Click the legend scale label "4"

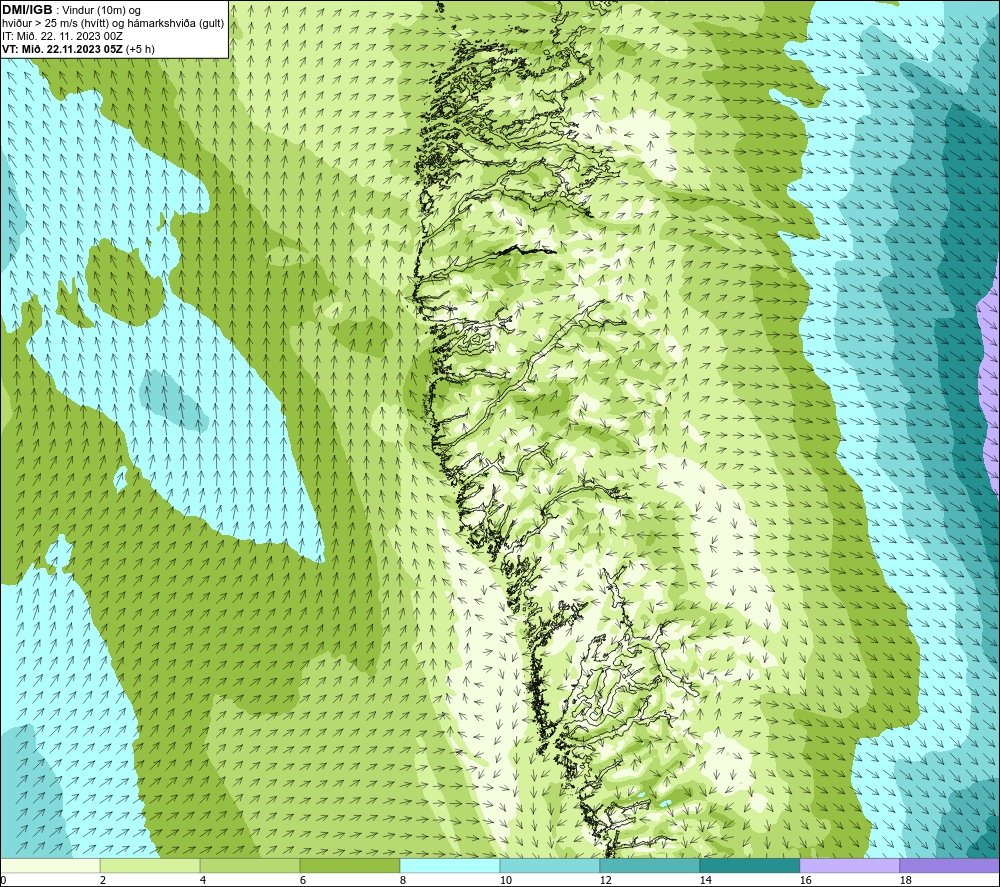tap(203, 880)
